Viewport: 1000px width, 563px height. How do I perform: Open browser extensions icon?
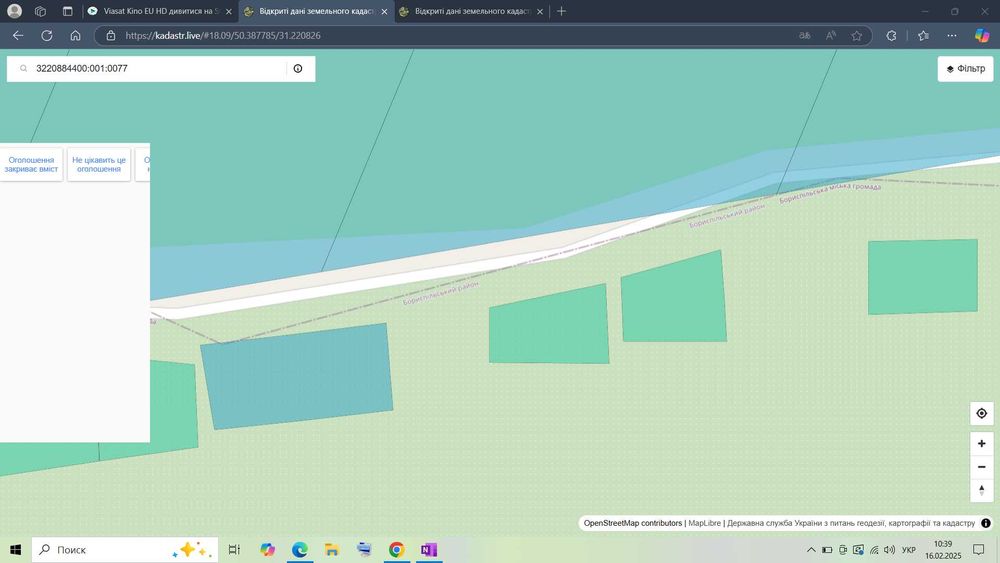(x=891, y=36)
